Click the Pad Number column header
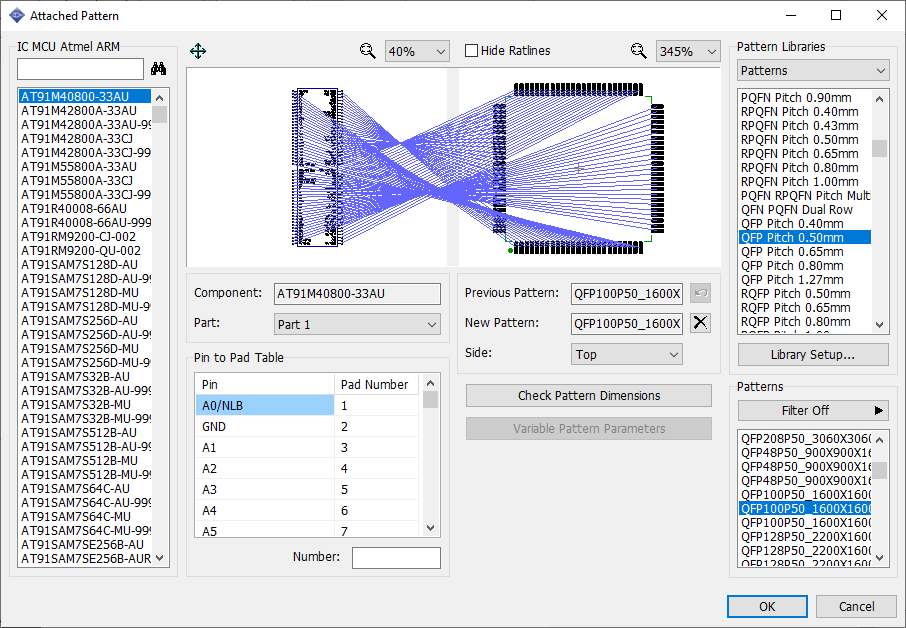Viewport: 906px width, 628px height. [376, 384]
